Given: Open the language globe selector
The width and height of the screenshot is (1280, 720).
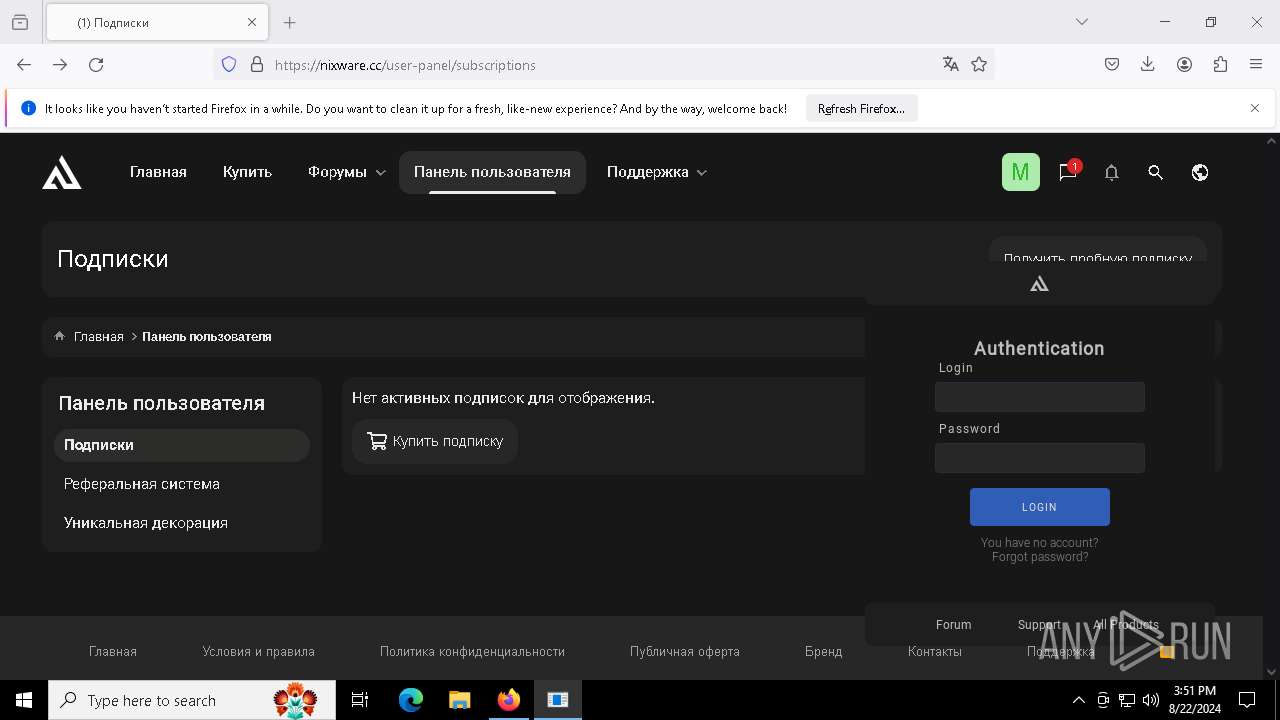Looking at the screenshot, I should point(1200,172).
